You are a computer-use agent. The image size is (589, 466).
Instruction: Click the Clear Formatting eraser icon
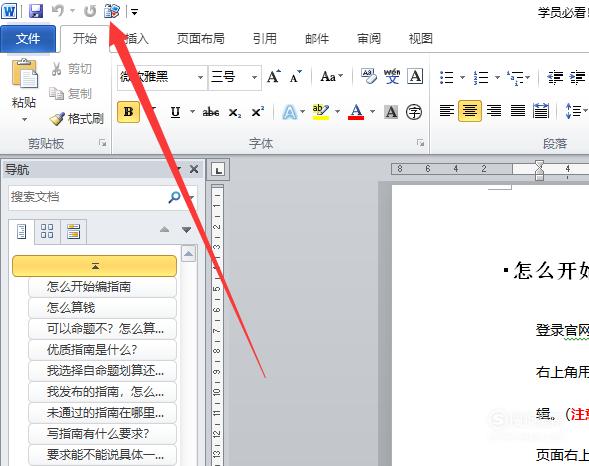tap(369, 77)
